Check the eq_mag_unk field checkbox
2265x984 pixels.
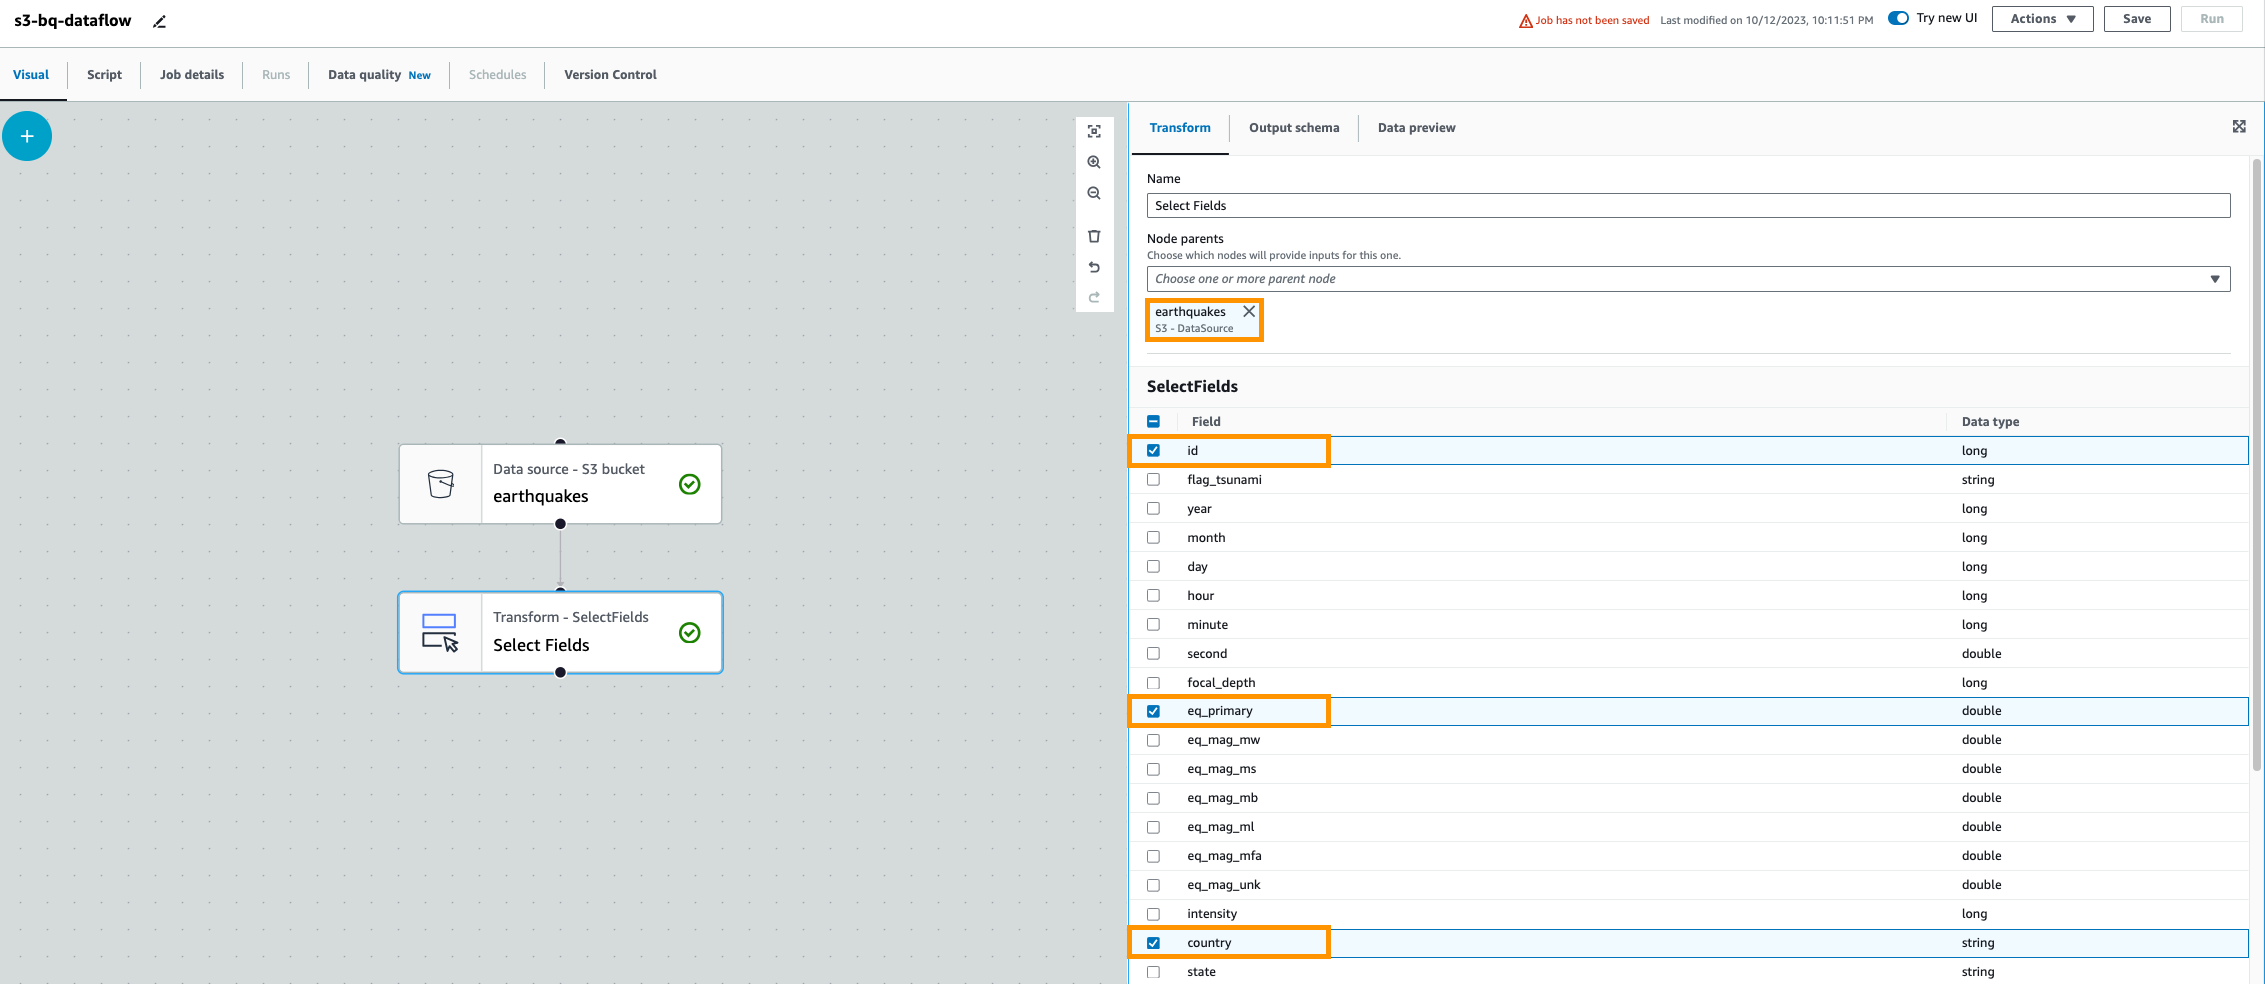pos(1153,885)
